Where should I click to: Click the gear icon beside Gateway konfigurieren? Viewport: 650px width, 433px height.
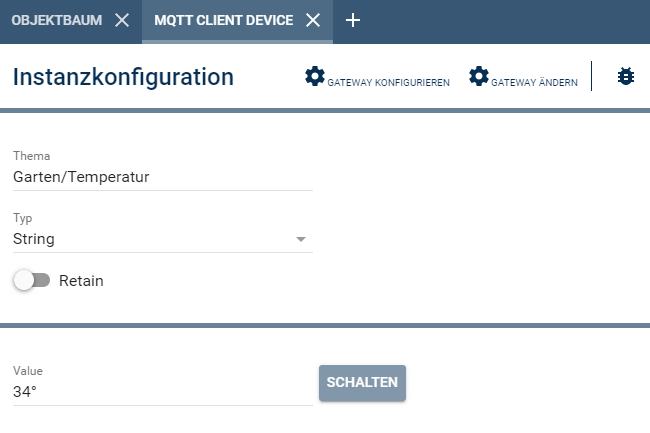click(315, 77)
